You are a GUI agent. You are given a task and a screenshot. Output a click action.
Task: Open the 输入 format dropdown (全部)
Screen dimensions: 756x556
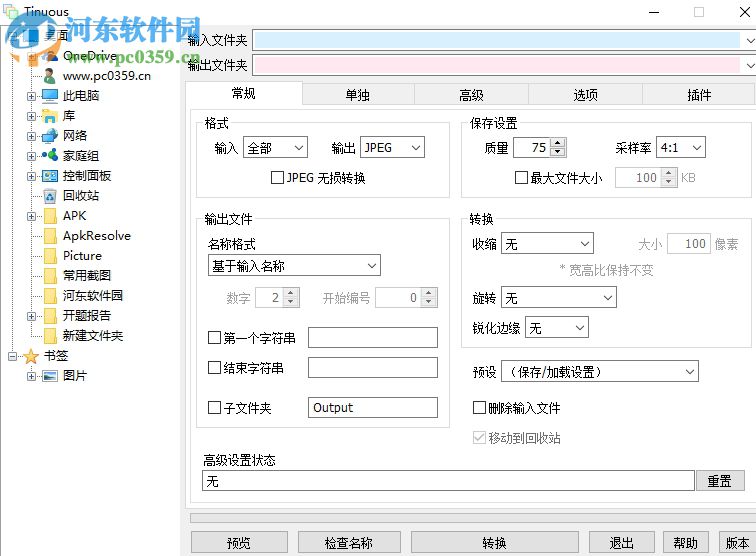275,148
